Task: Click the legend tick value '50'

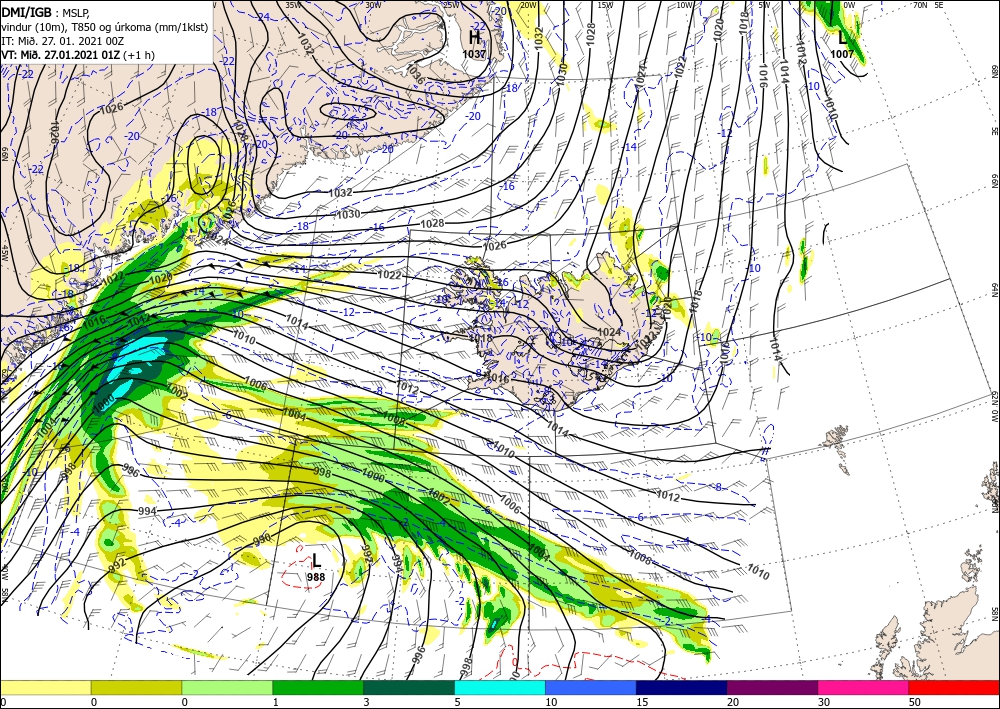Action: [x=915, y=702]
